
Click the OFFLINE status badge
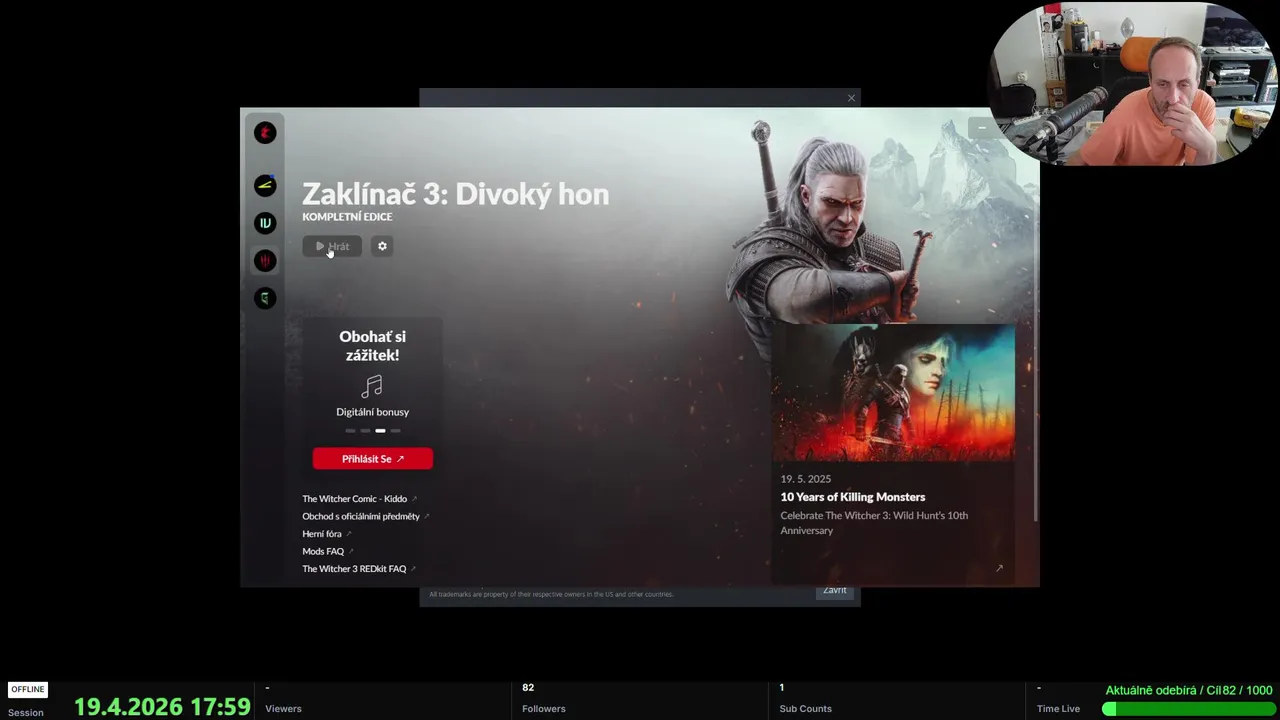point(28,689)
